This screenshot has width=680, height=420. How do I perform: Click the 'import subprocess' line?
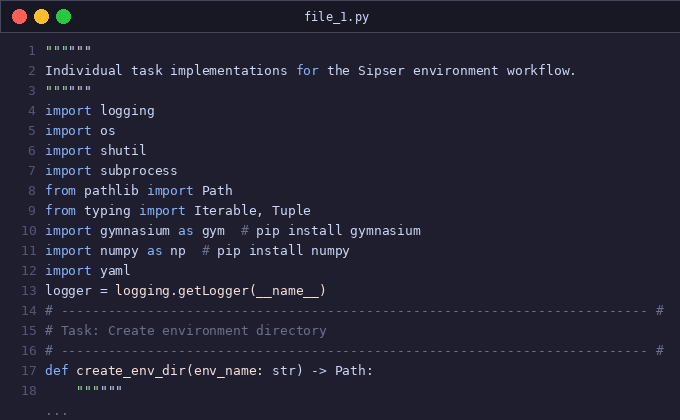[111, 171]
